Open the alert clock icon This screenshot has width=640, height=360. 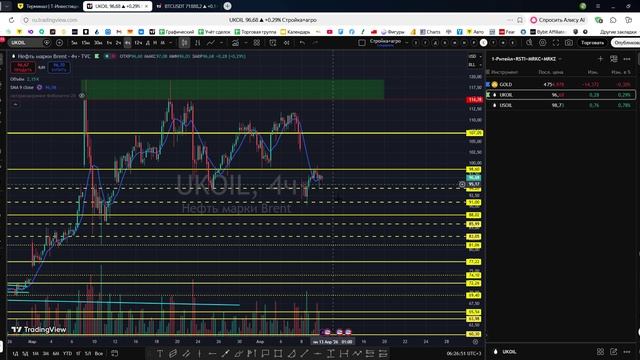[273, 43]
